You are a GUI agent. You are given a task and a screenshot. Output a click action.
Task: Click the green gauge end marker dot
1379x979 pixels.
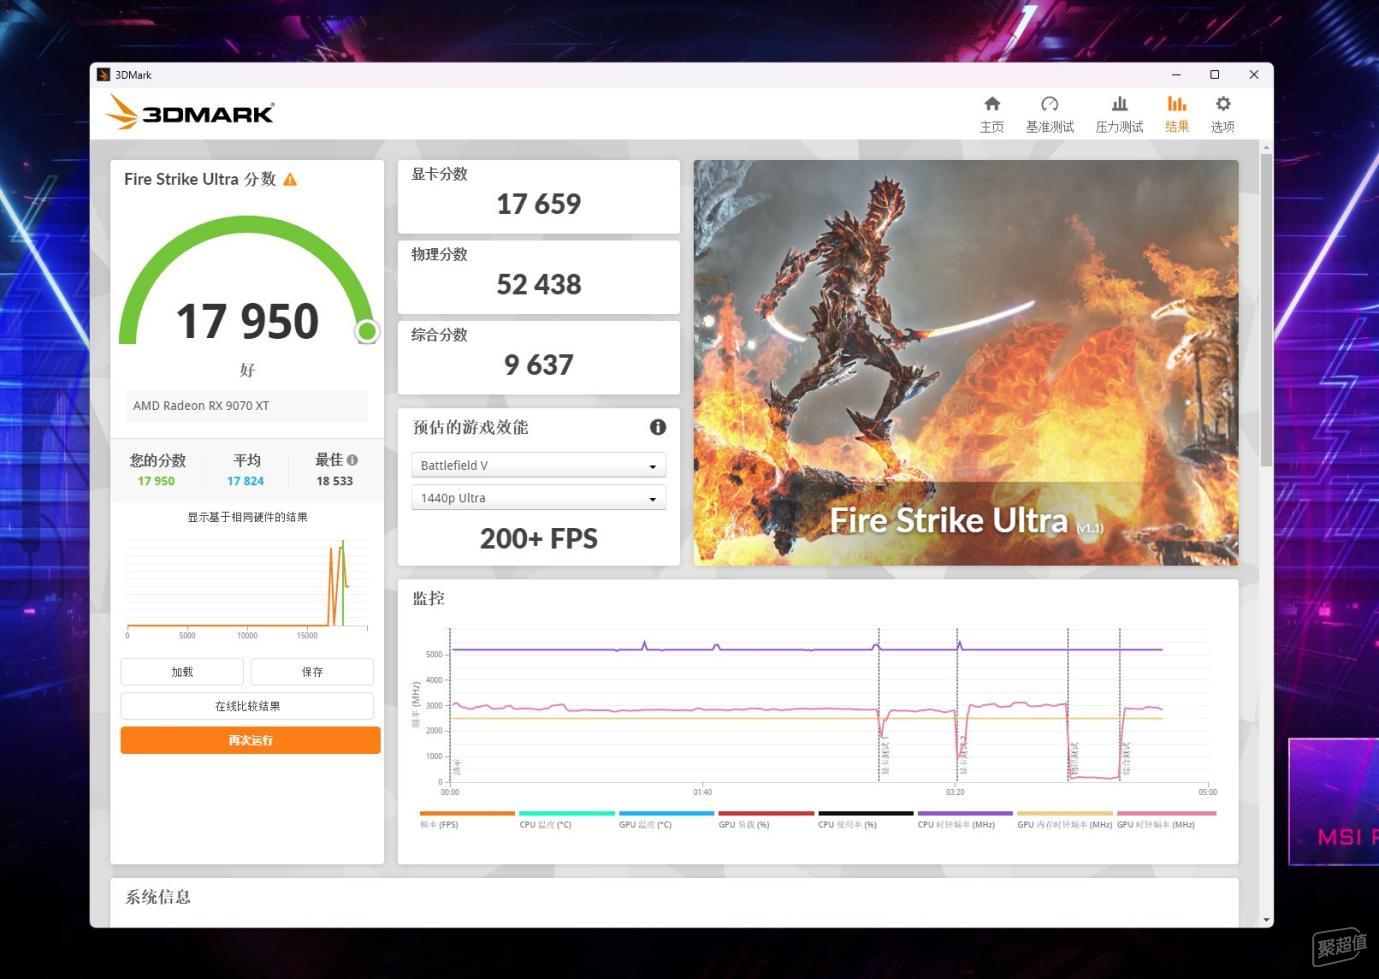pos(367,331)
